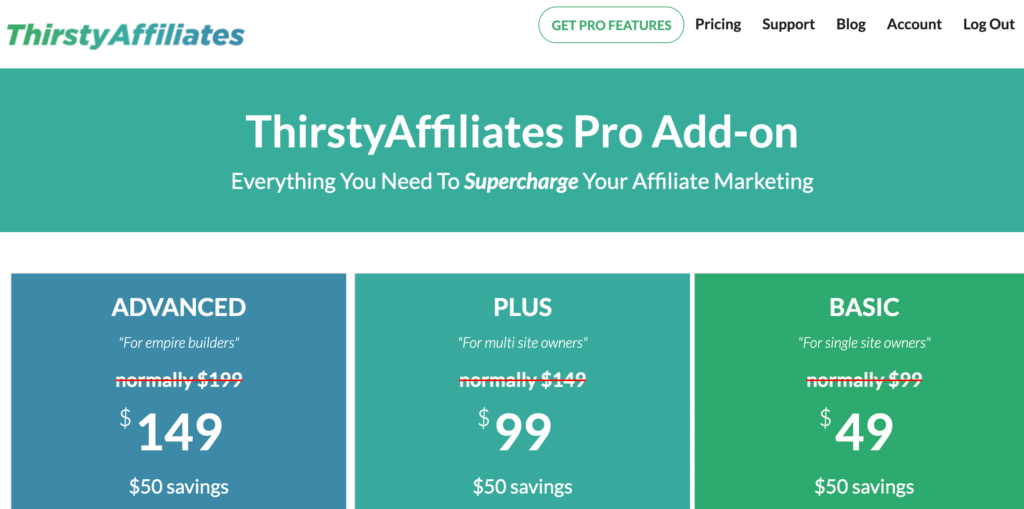Click Log Out in navigation

click(x=988, y=24)
